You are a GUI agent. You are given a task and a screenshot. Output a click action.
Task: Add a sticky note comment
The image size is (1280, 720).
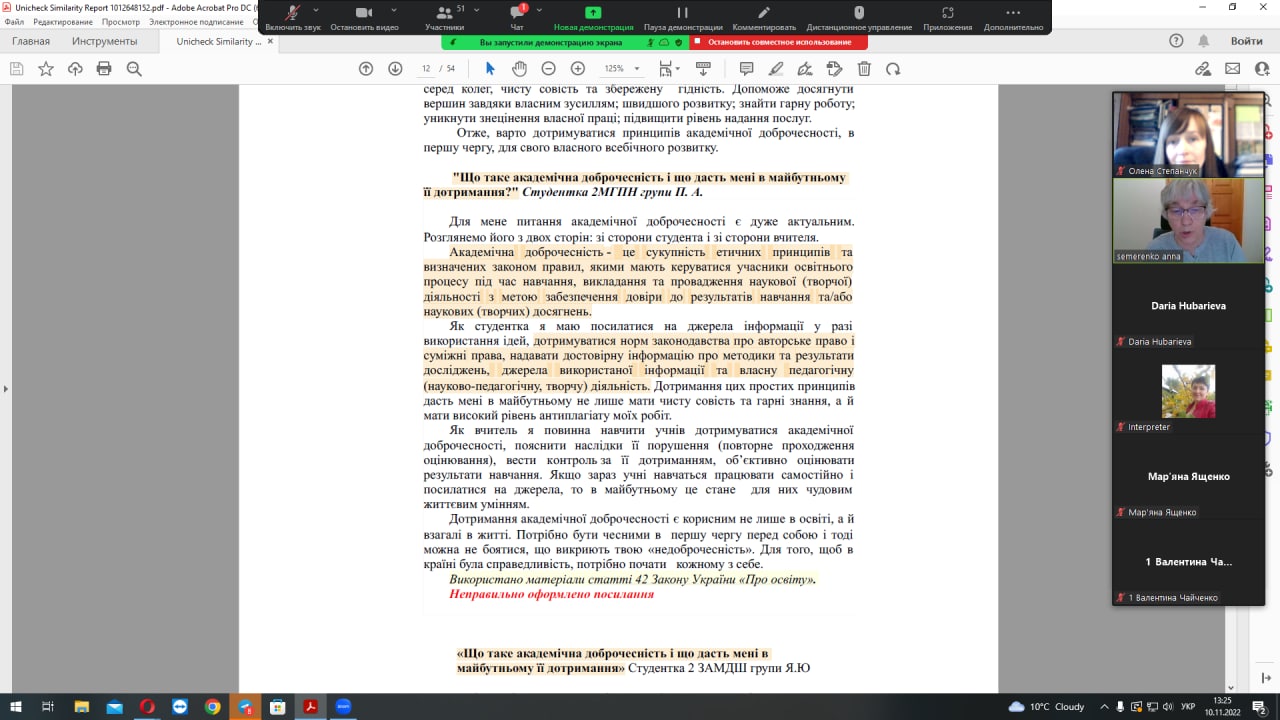(x=746, y=69)
